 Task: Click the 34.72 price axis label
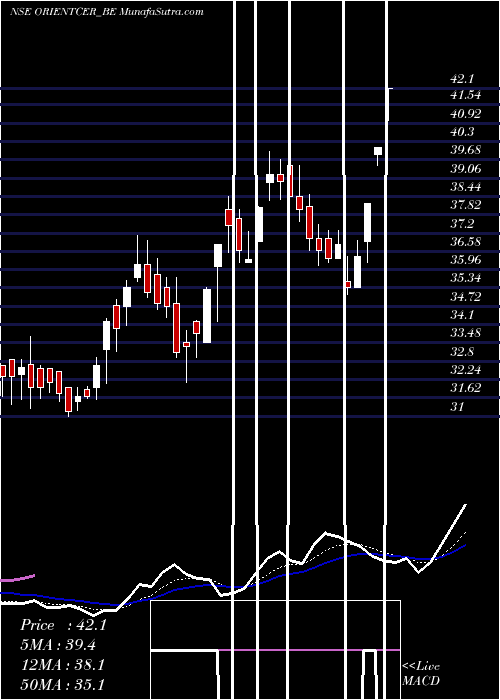(466, 297)
